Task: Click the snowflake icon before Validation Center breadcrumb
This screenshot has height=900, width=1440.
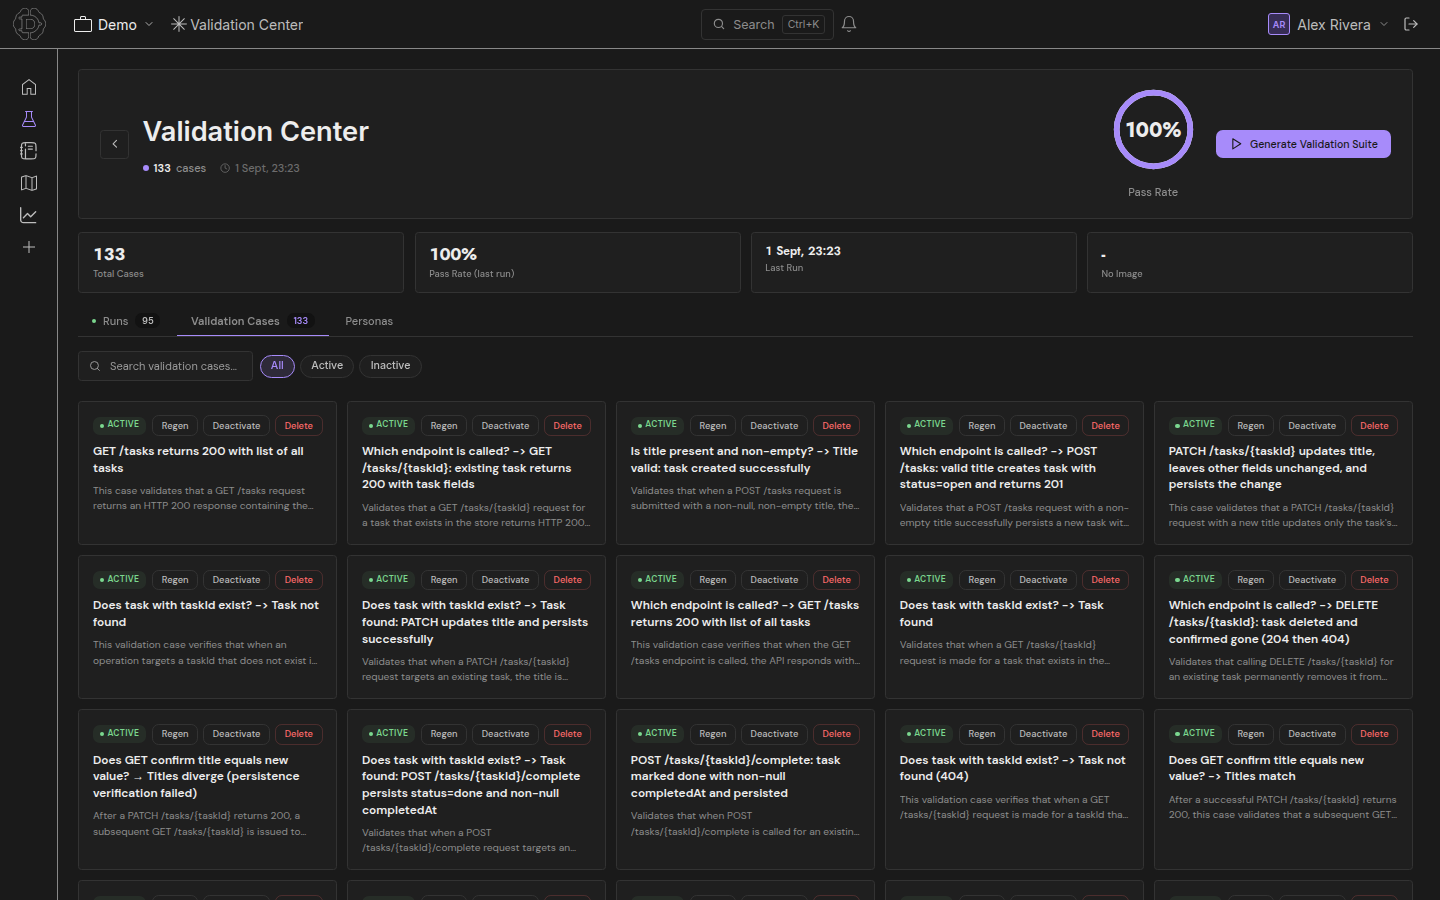Action: pos(179,24)
